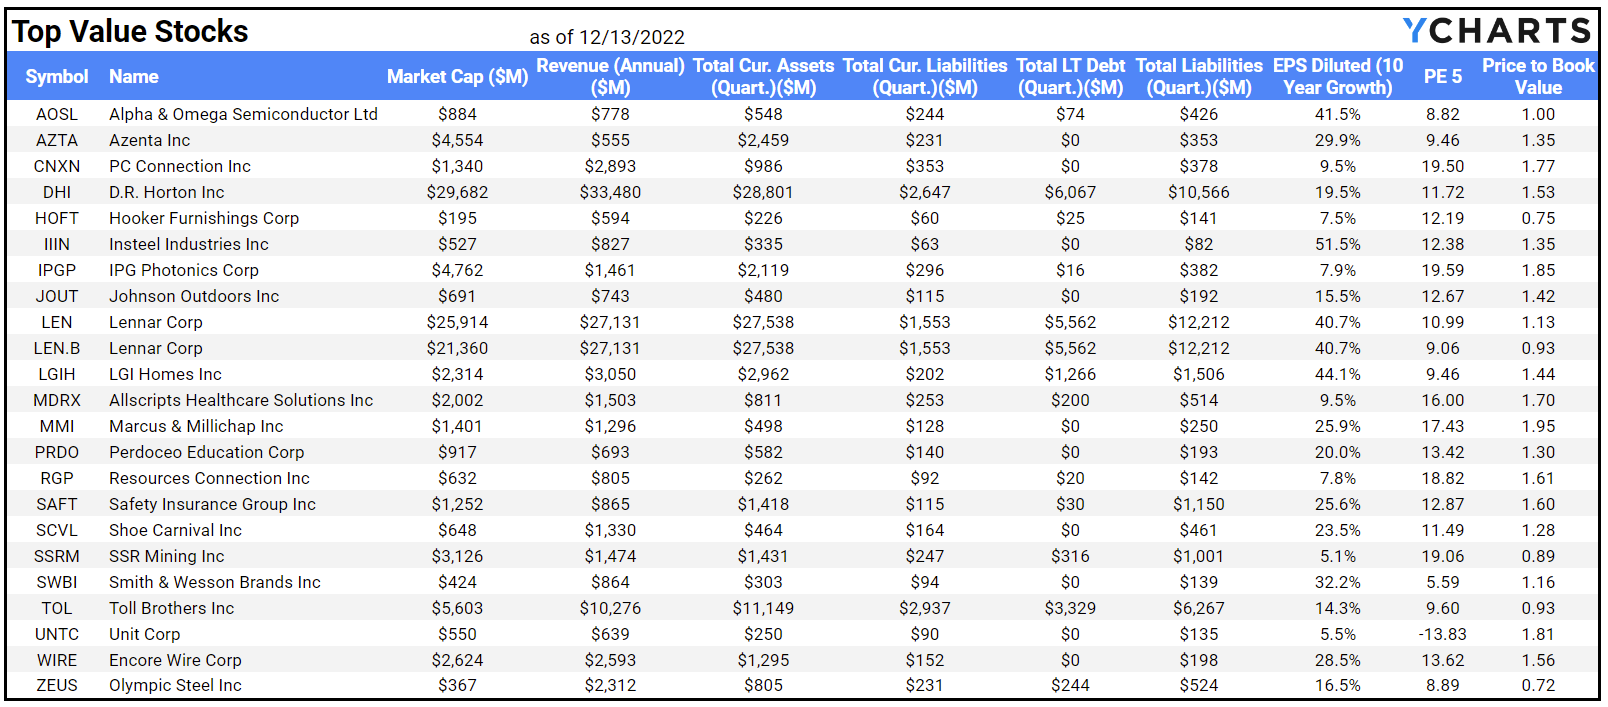Select the Revenue (Annual) column header
This screenshot has height=707, width=1608.
point(610,77)
